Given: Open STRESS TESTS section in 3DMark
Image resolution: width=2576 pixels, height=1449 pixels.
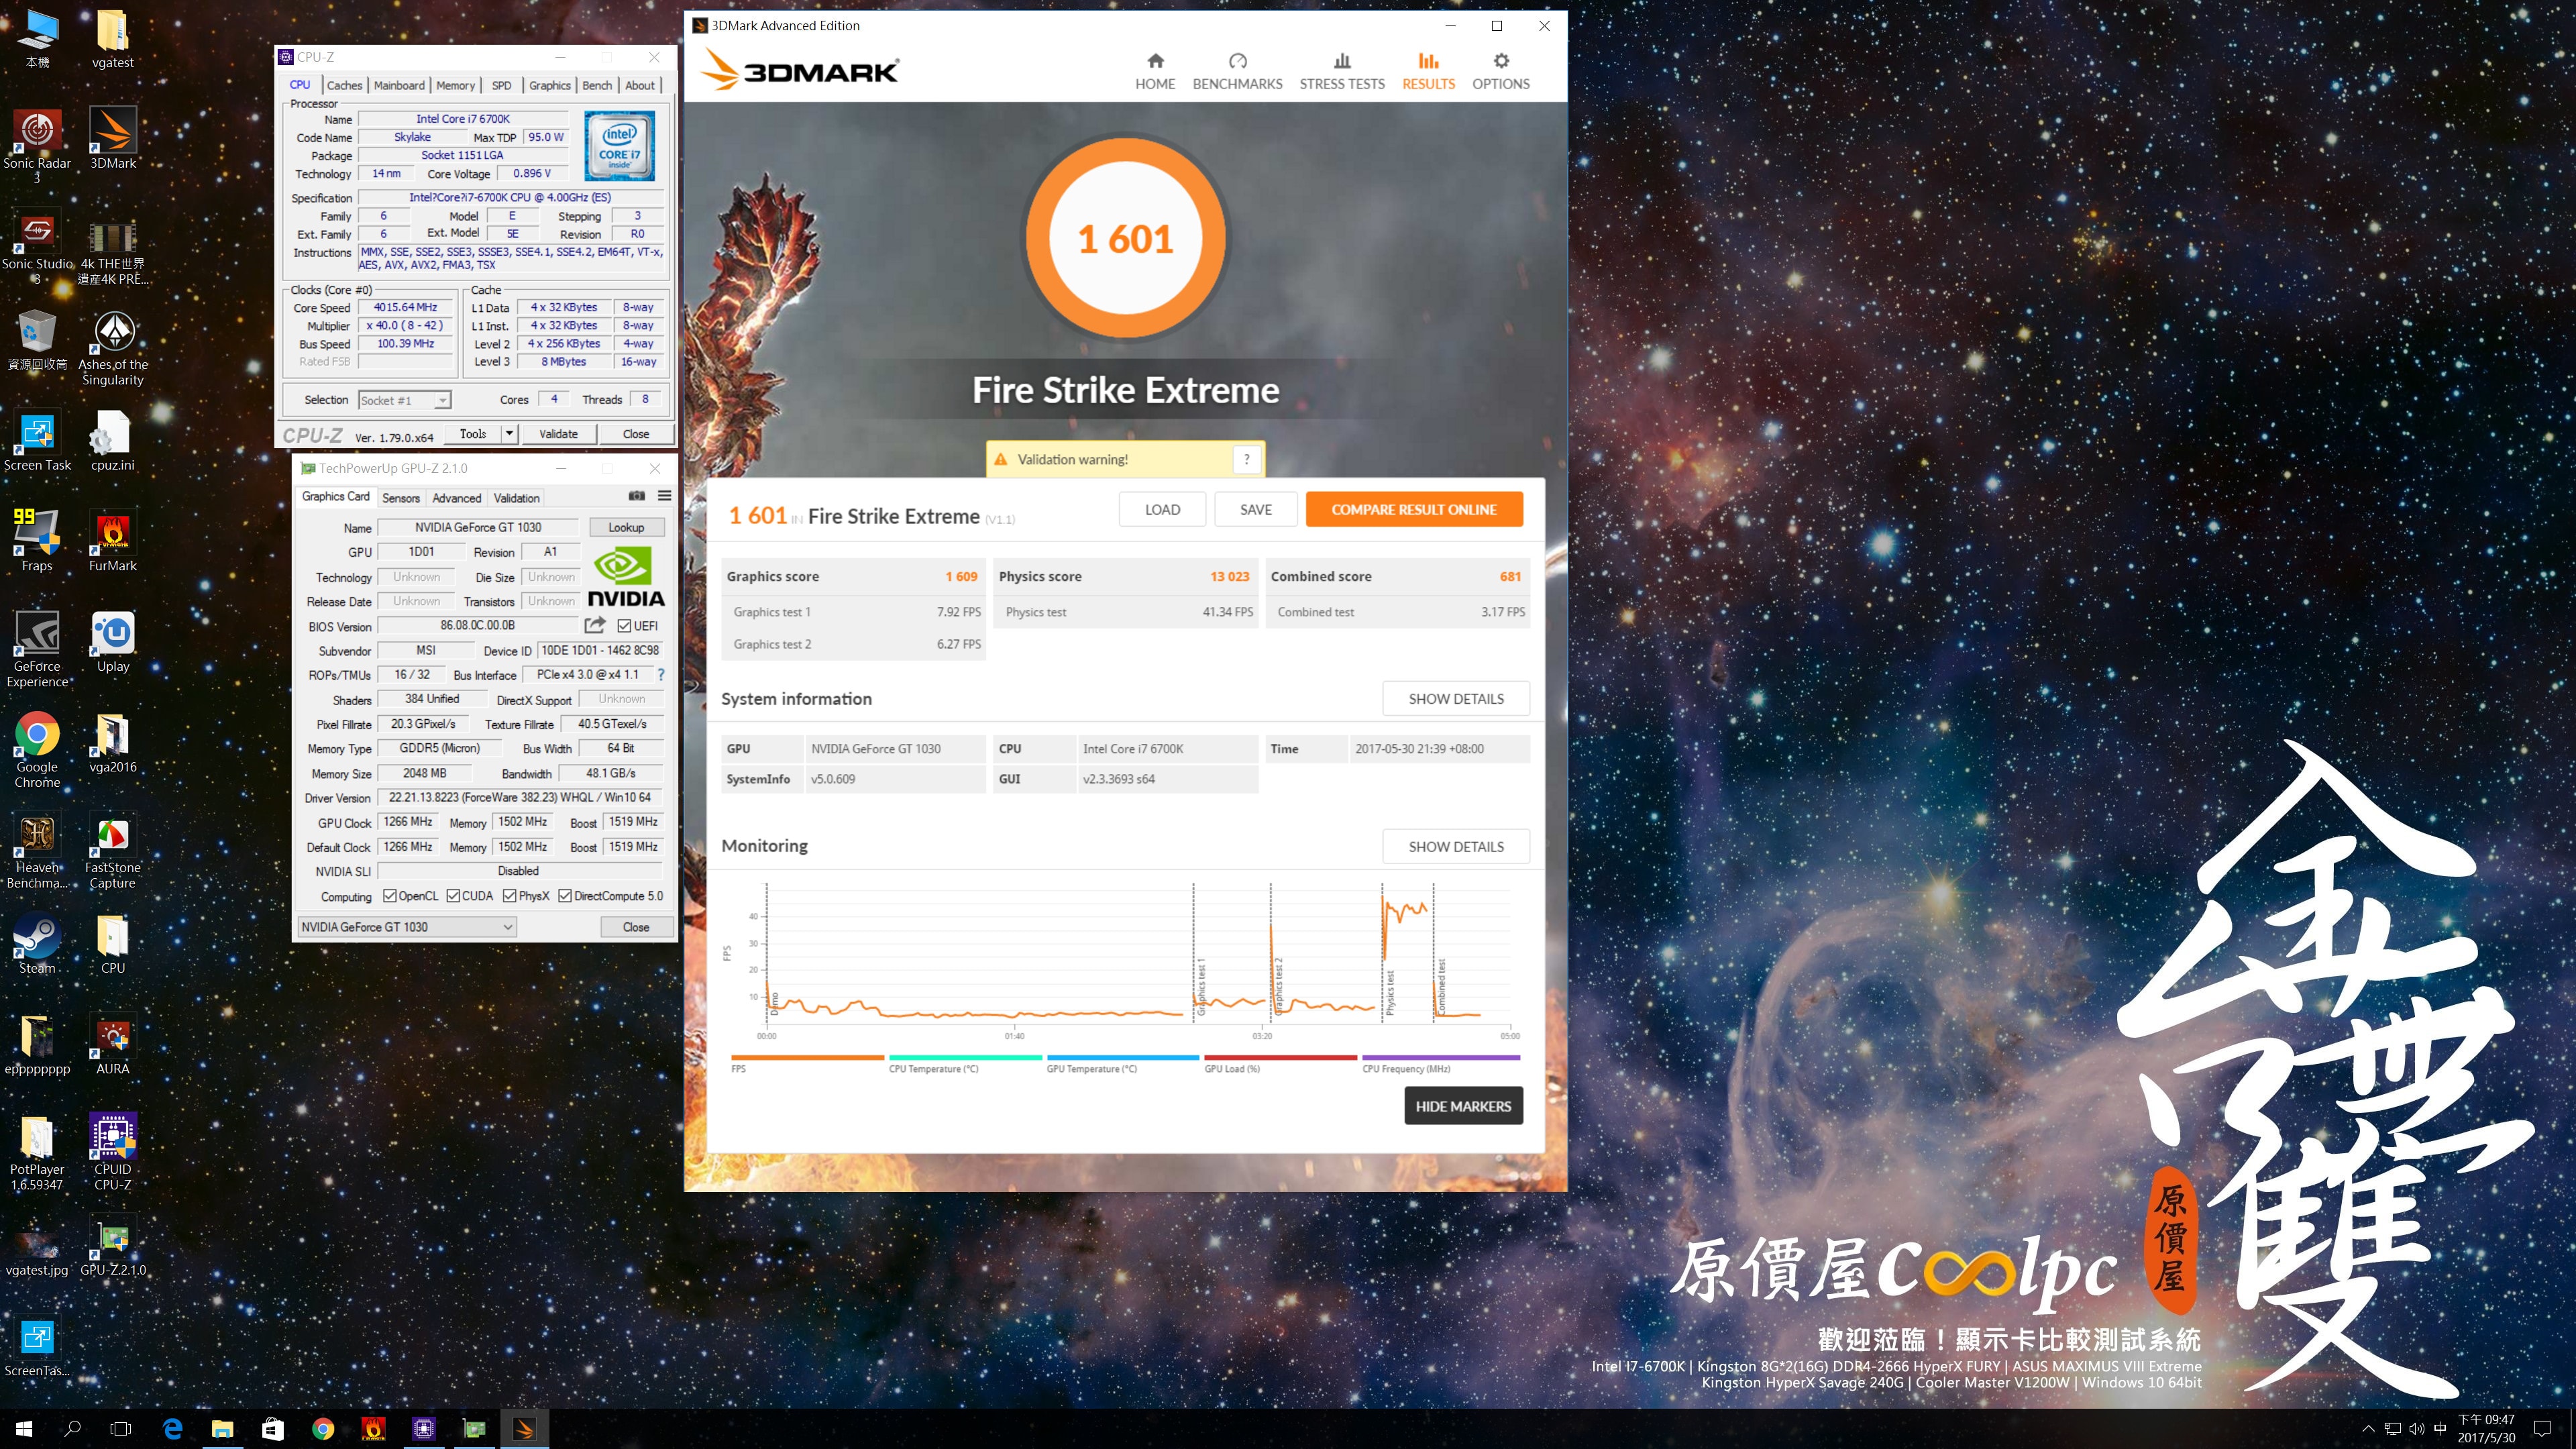Looking at the screenshot, I should 1342,72.
